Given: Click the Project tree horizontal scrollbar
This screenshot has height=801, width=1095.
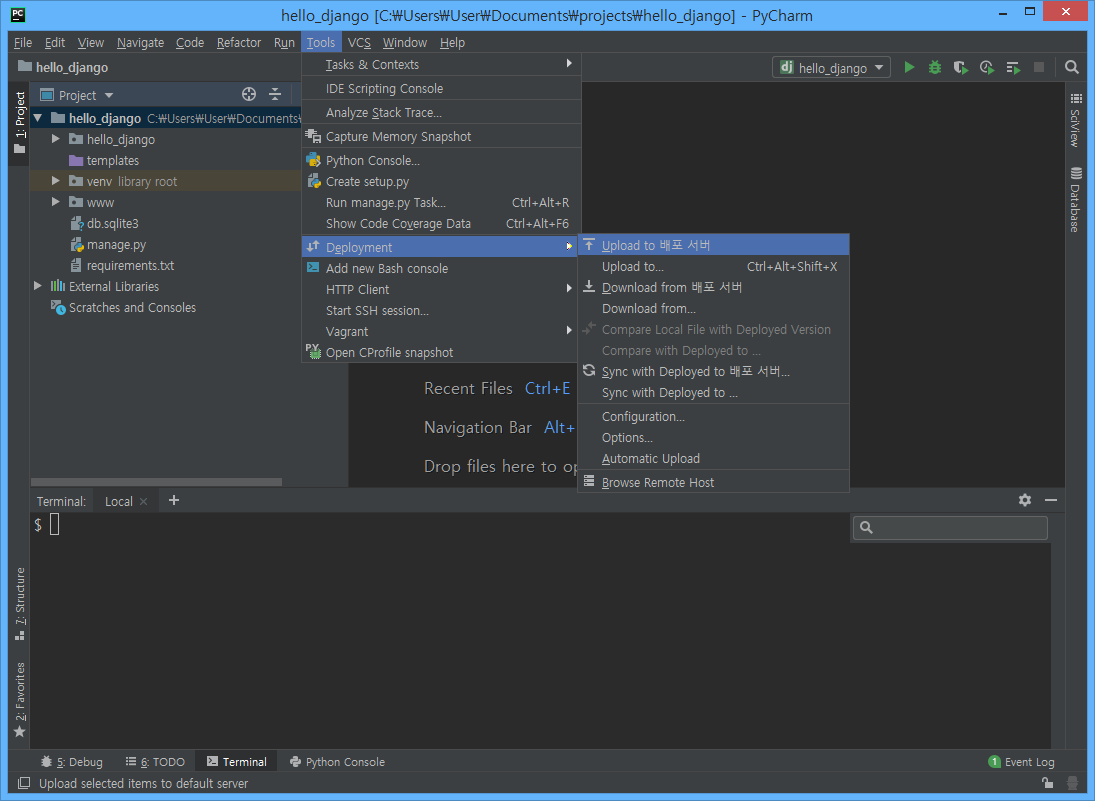Looking at the screenshot, I should tap(156, 482).
